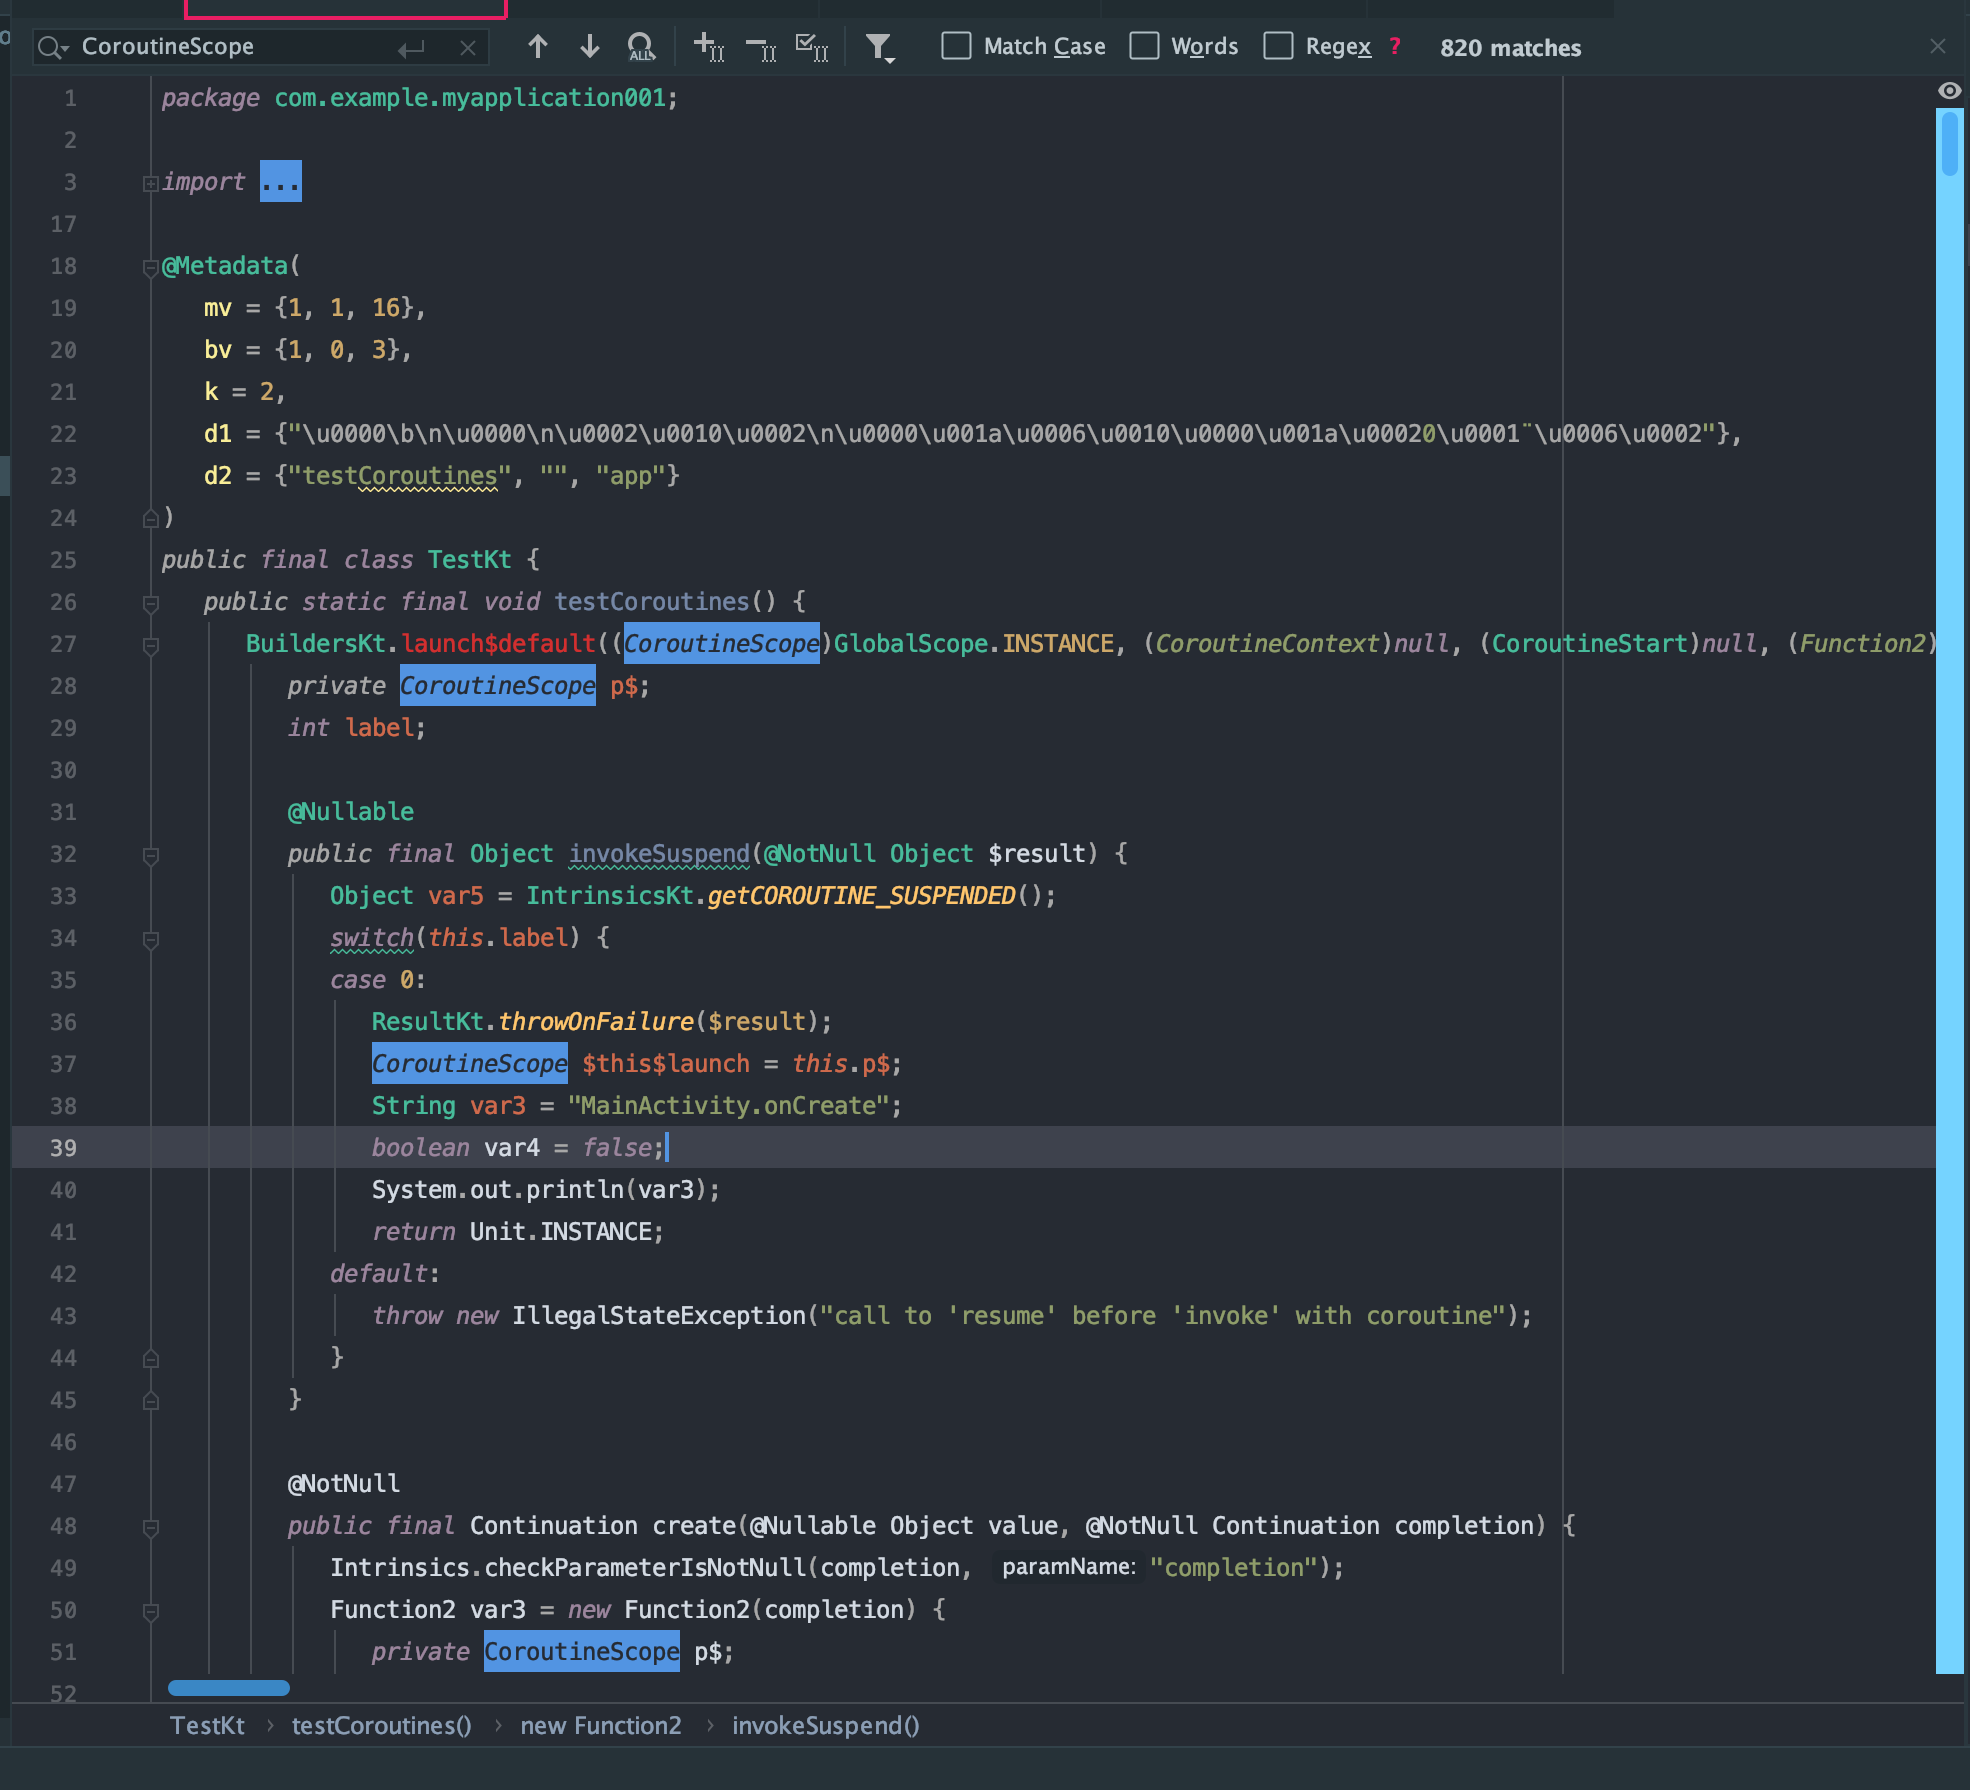
Task: Click invokeSuspend method name
Action: pos(659,854)
